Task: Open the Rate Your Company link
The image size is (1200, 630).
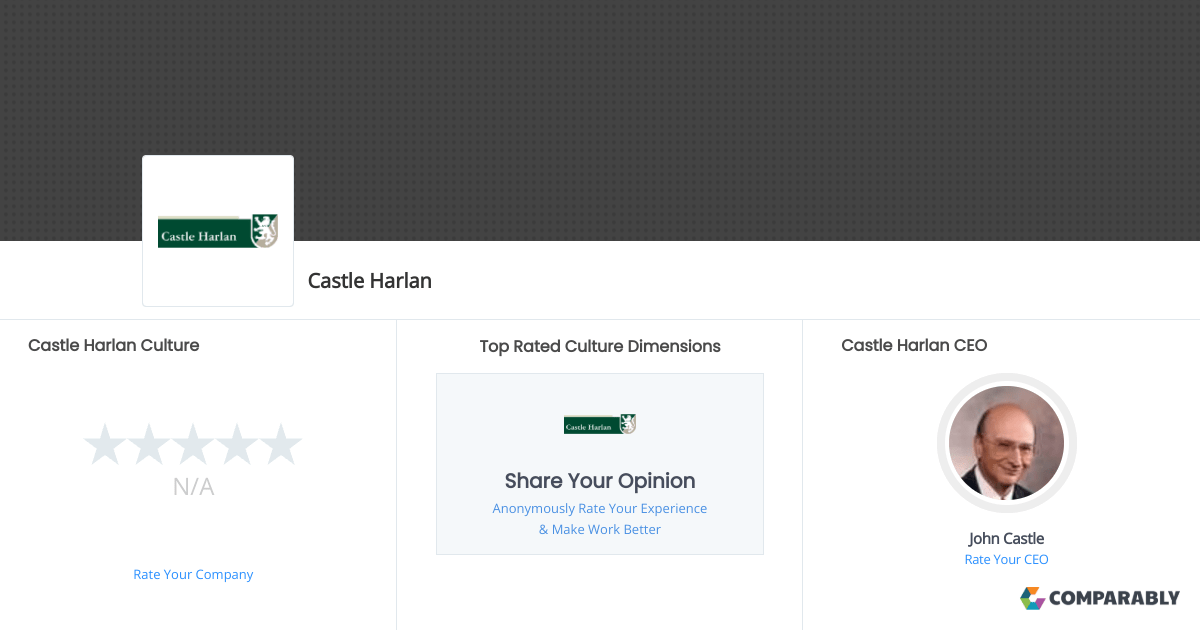Action: pos(193,574)
